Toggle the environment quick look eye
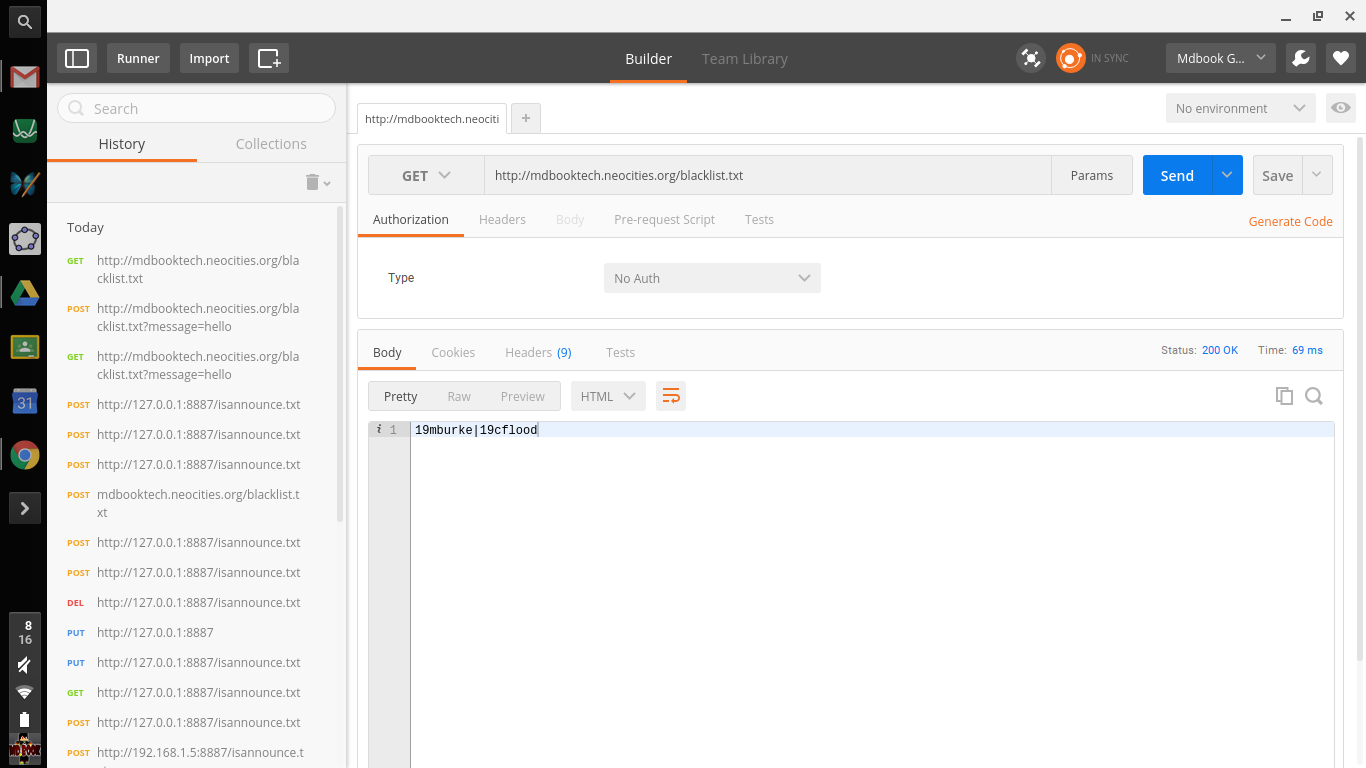1366x768 pixels. click(1341, 108)
